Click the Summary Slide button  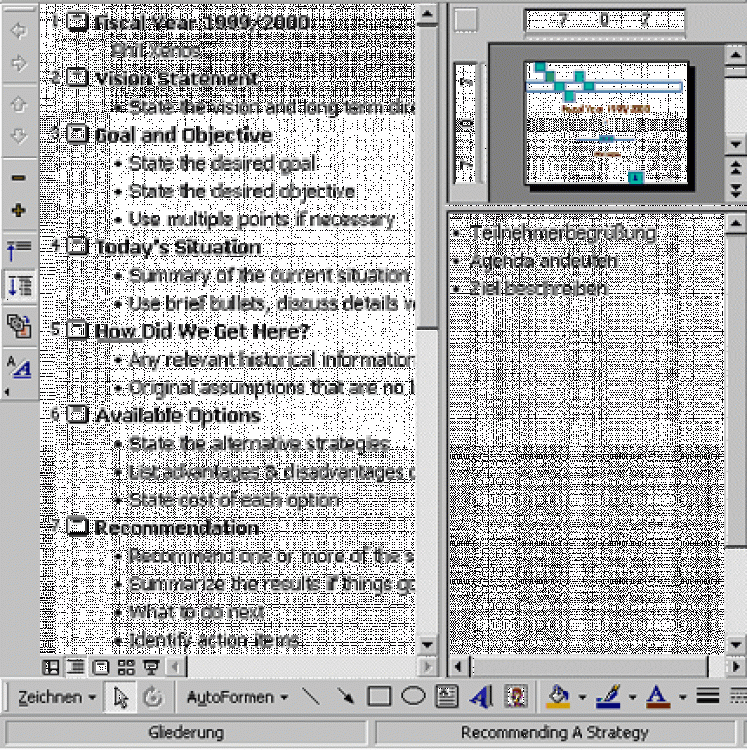point(18,324)
